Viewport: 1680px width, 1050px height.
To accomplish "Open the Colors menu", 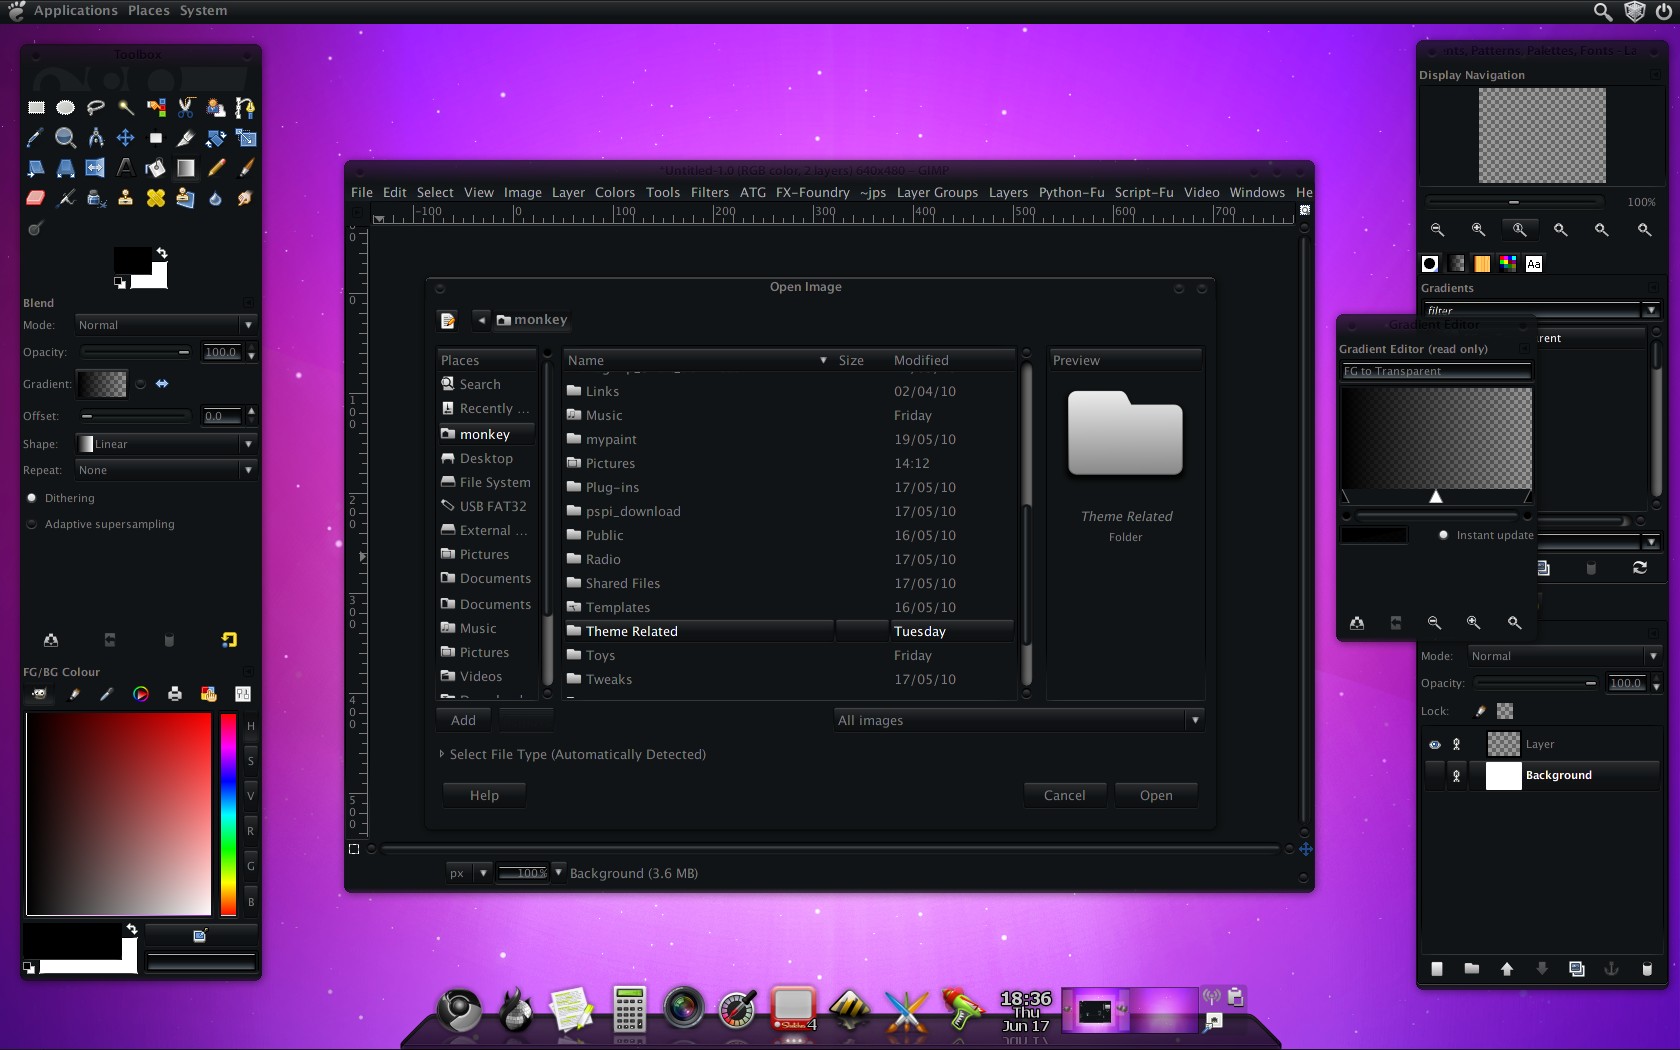I will tap(615, 193).
